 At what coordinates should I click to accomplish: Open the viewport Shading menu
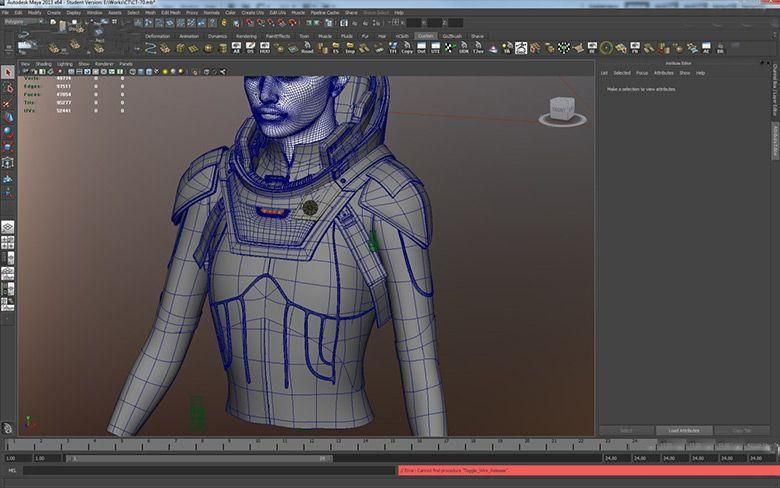43,64
